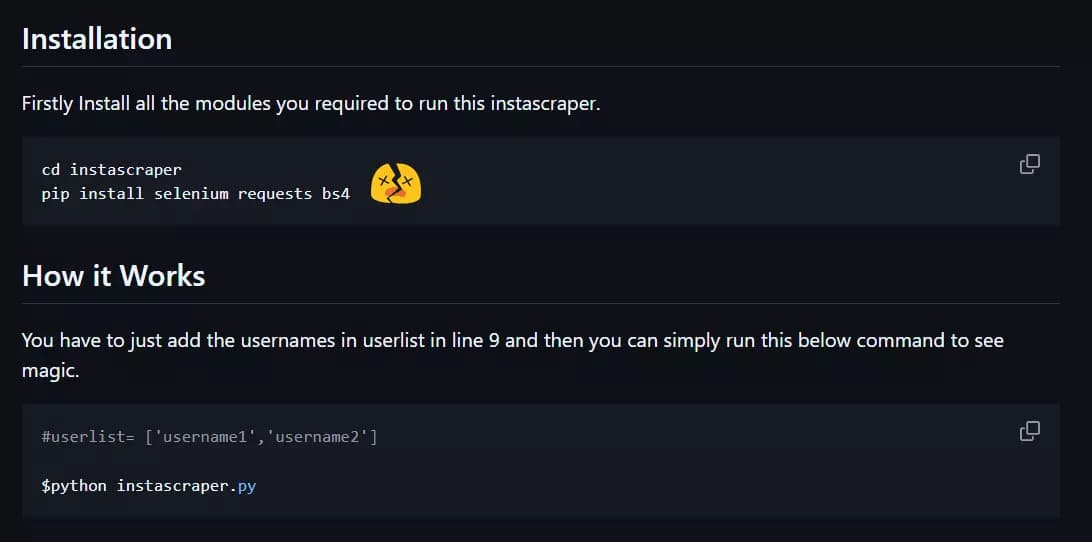This screenshot has width=1092, height=542.
Task: Copy the userlist code block
Action: (1029, 431)
